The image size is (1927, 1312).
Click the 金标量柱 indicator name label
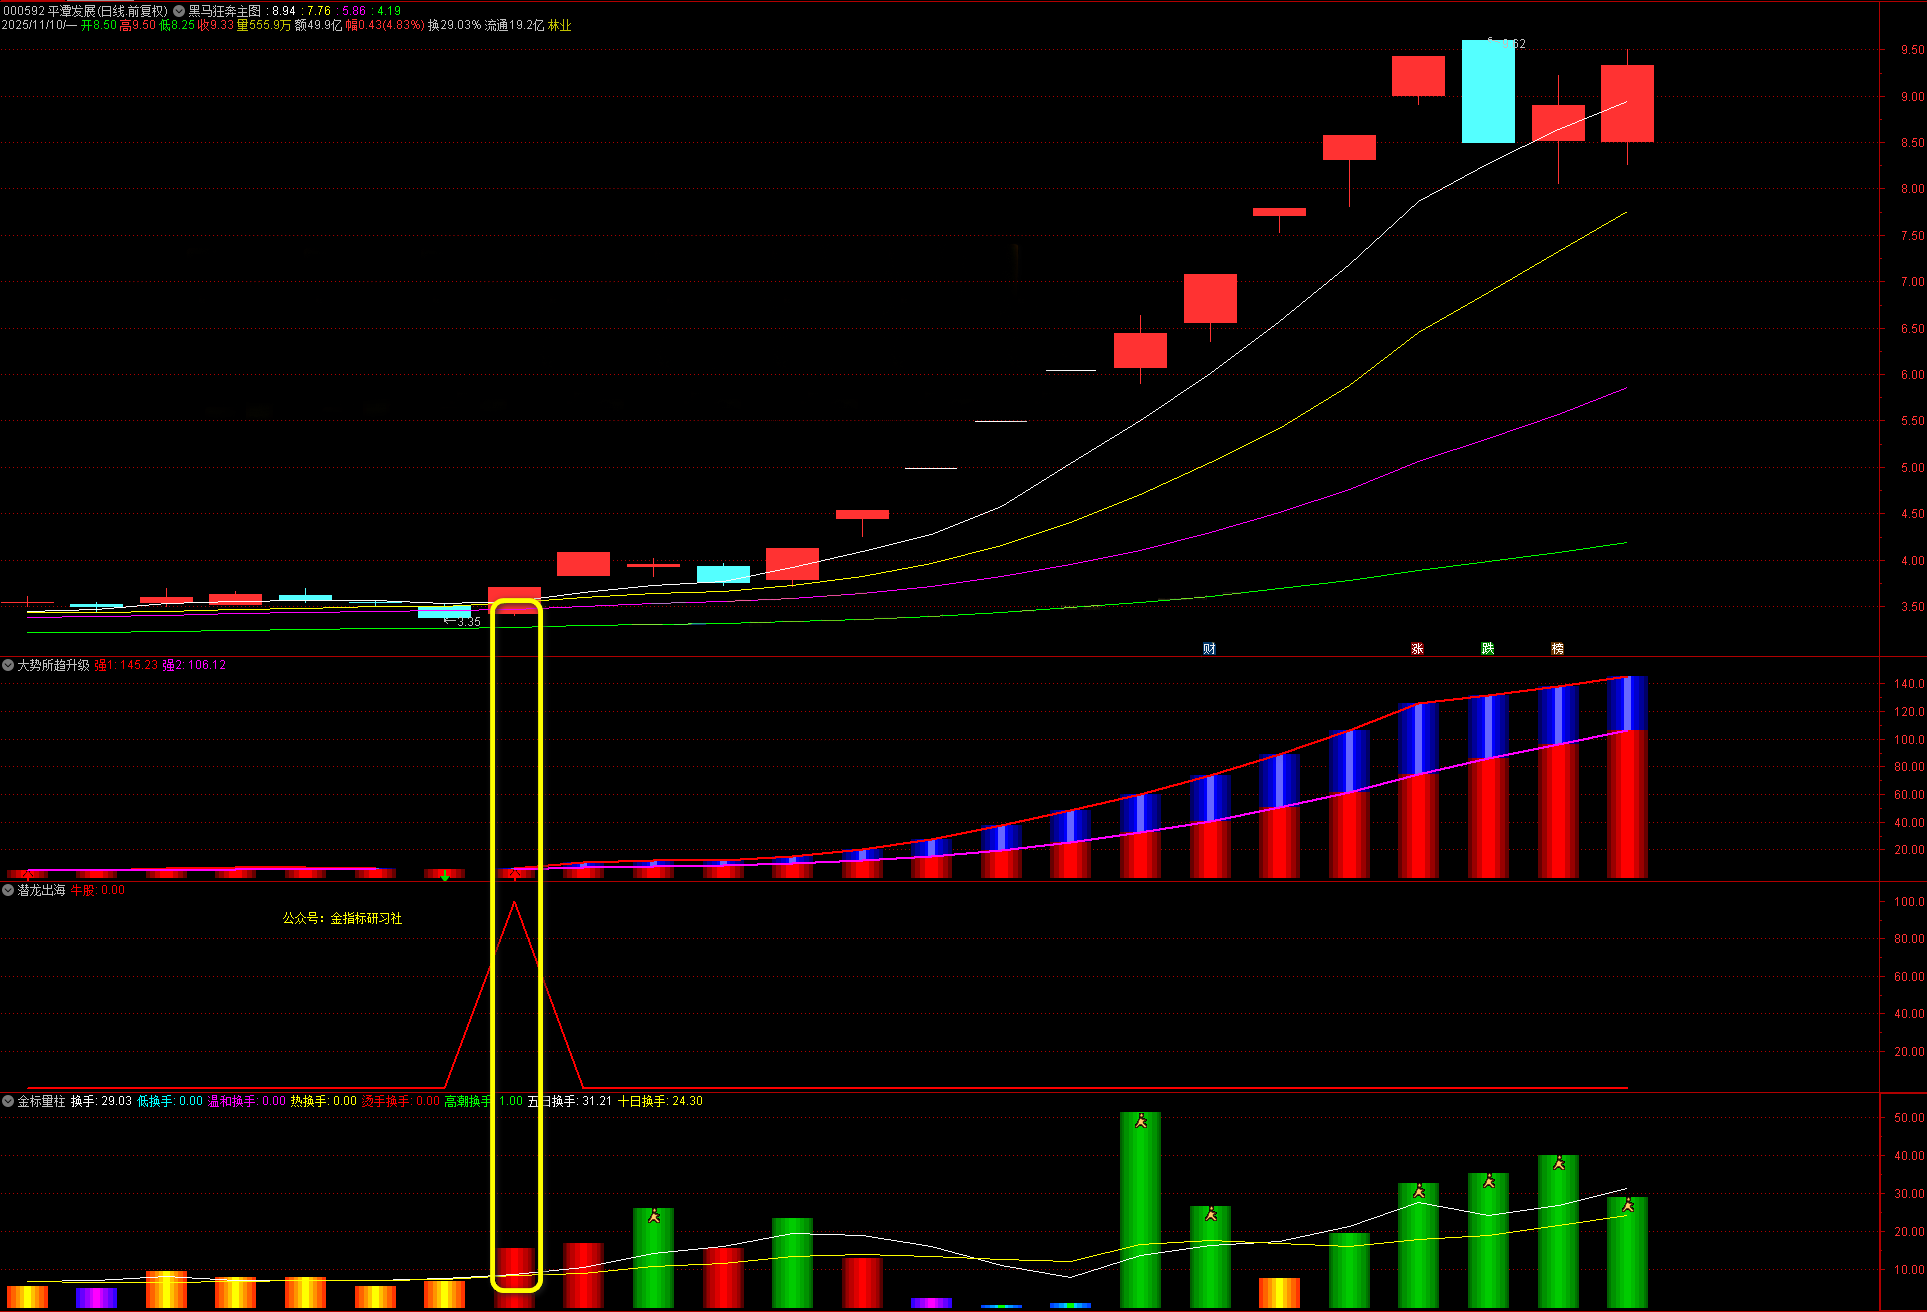(41, 1101)
